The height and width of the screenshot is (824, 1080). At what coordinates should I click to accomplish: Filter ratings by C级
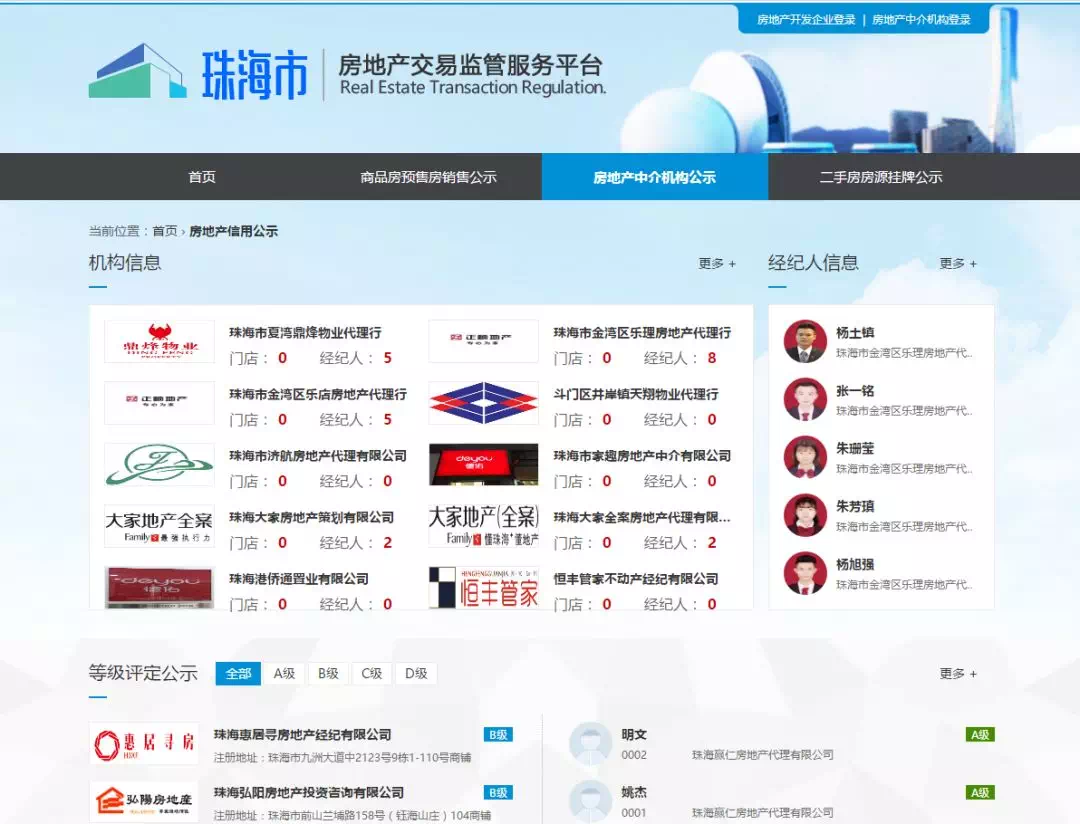tap(372, 673)
